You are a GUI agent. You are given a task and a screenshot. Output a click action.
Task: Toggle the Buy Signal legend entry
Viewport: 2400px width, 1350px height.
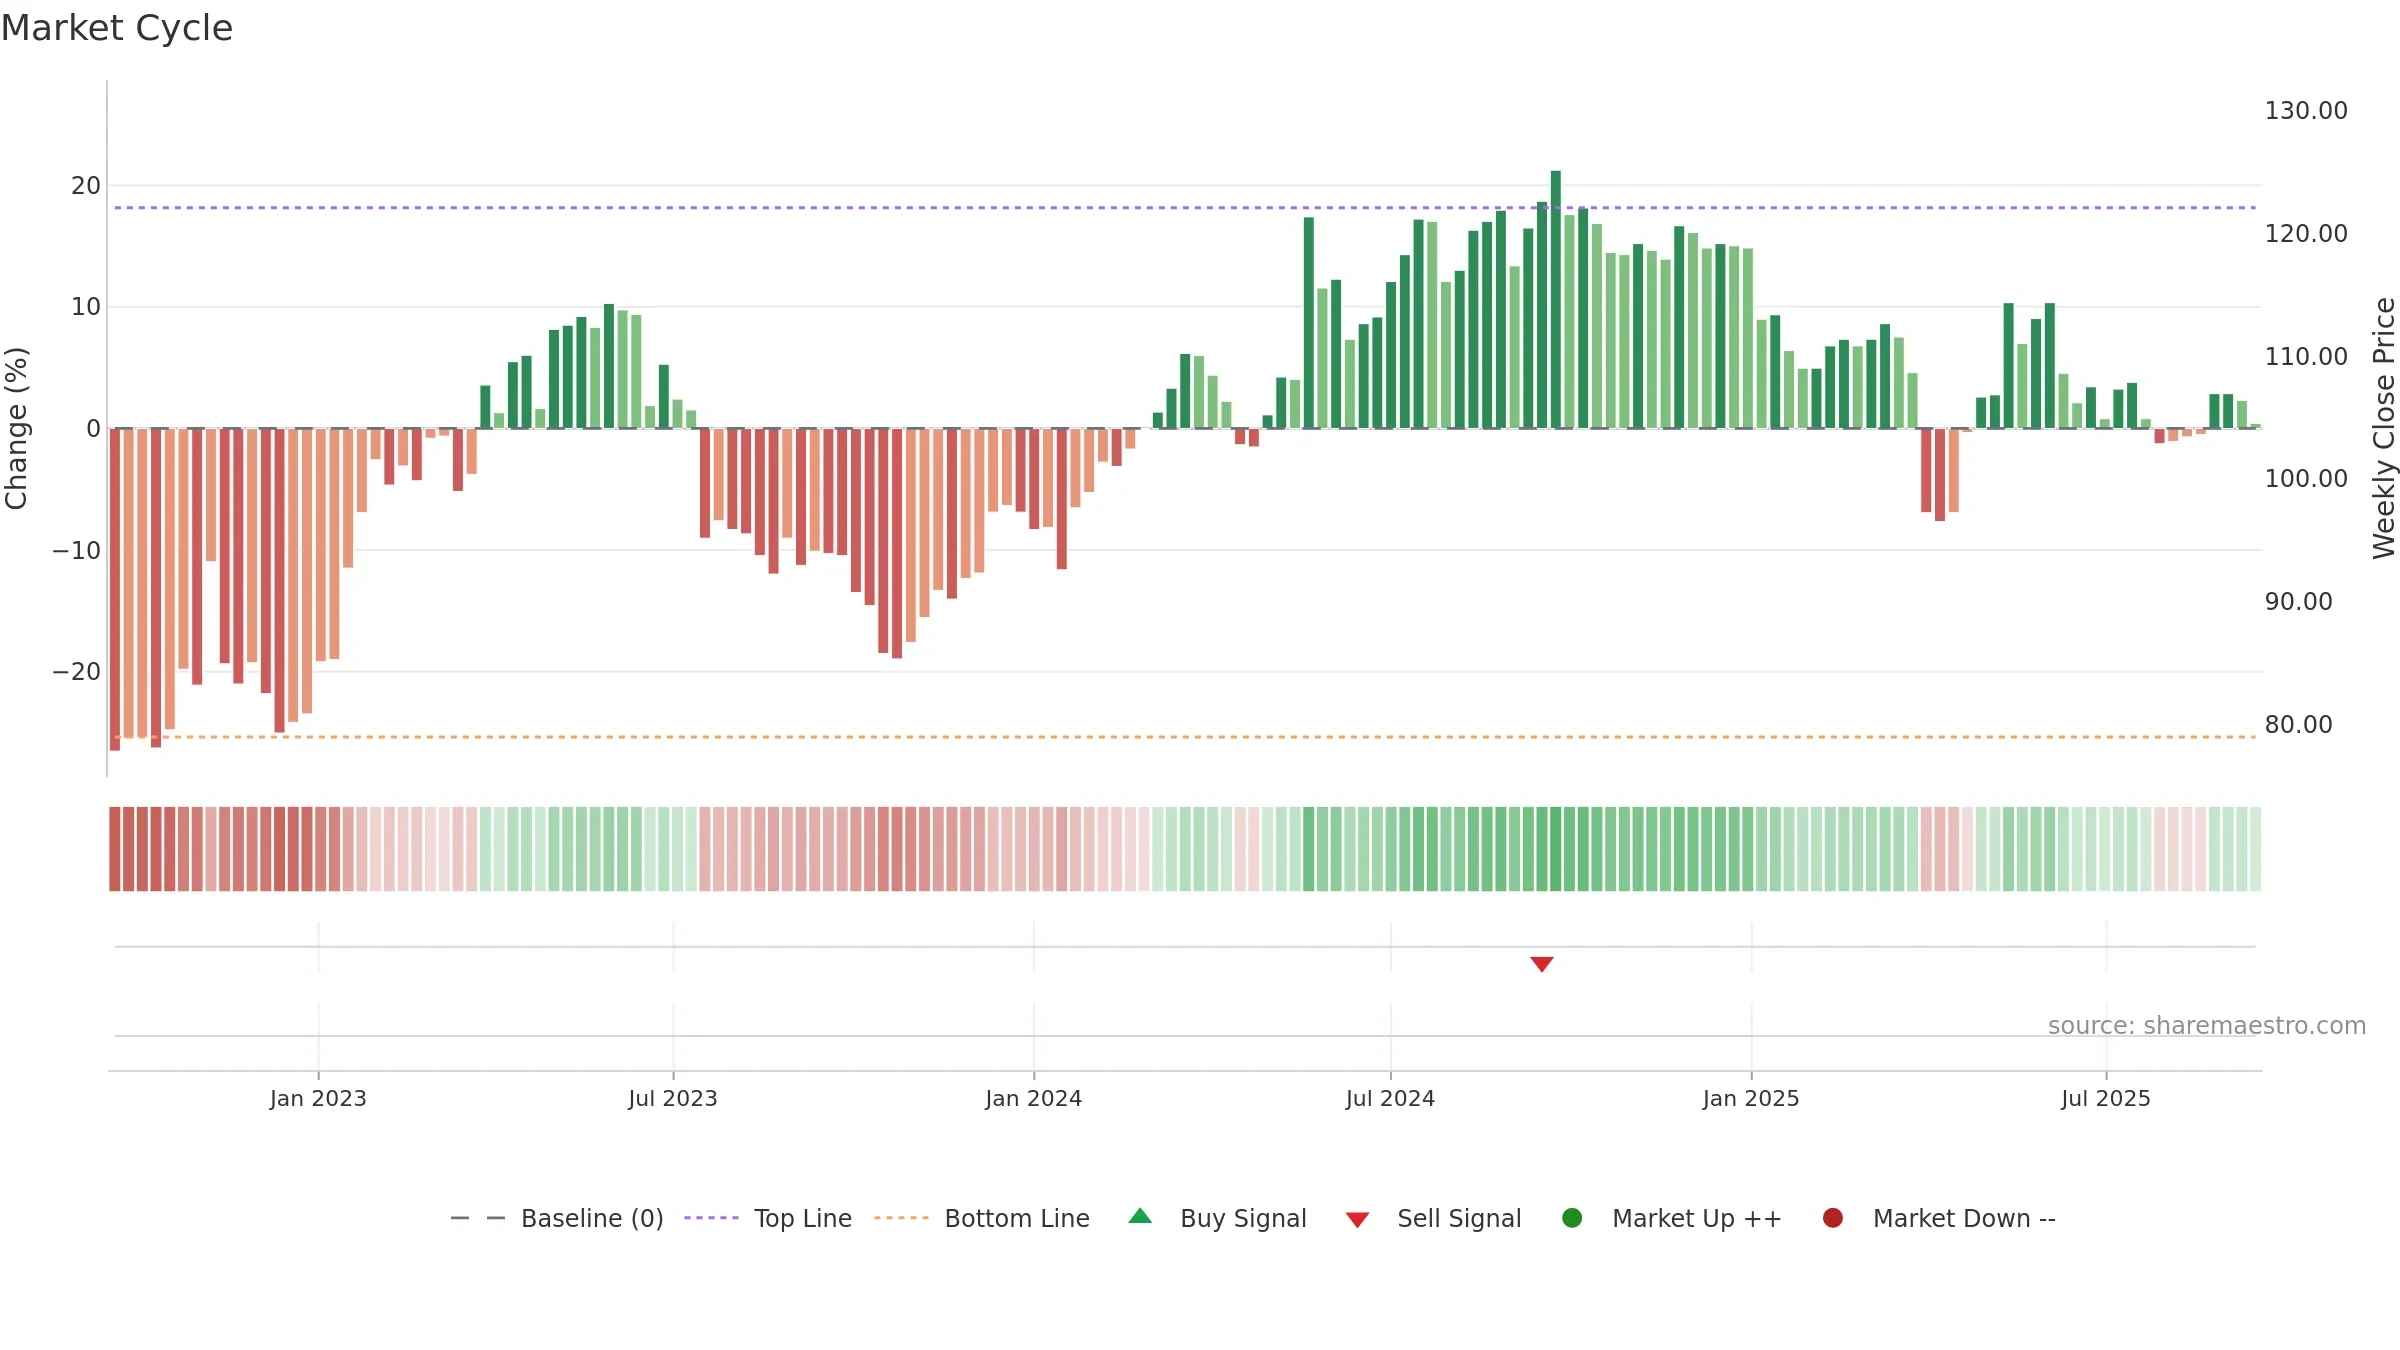click(x=1217, y=1218)
